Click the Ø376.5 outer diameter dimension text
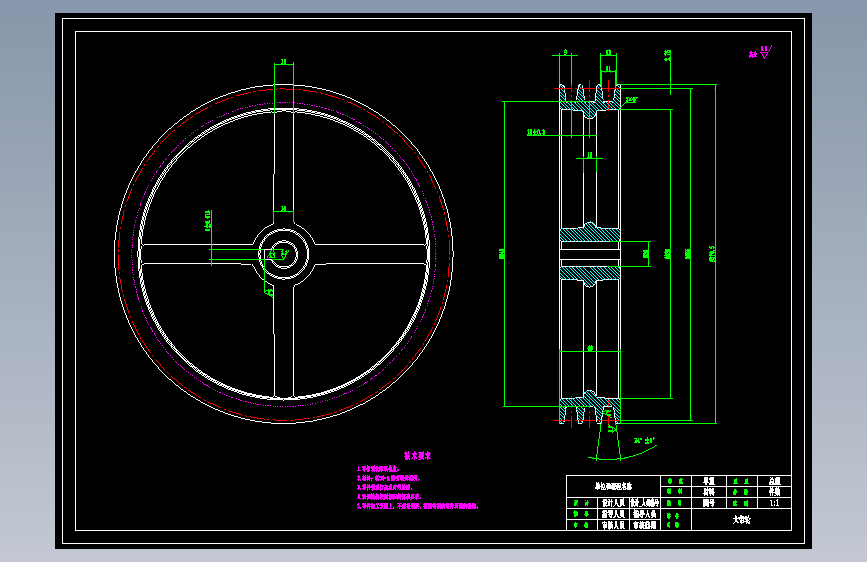The height and width of the screenshot is (562, 867). click(712, 254)
